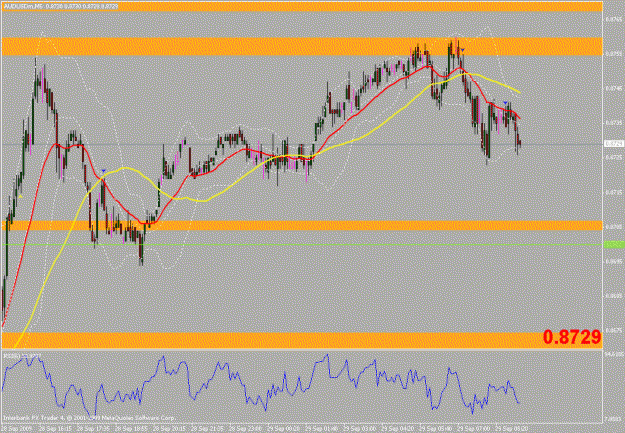Click the 0.8735 price axis label
The height and width of the screenshot is (433, 625).
click(614, 123)
